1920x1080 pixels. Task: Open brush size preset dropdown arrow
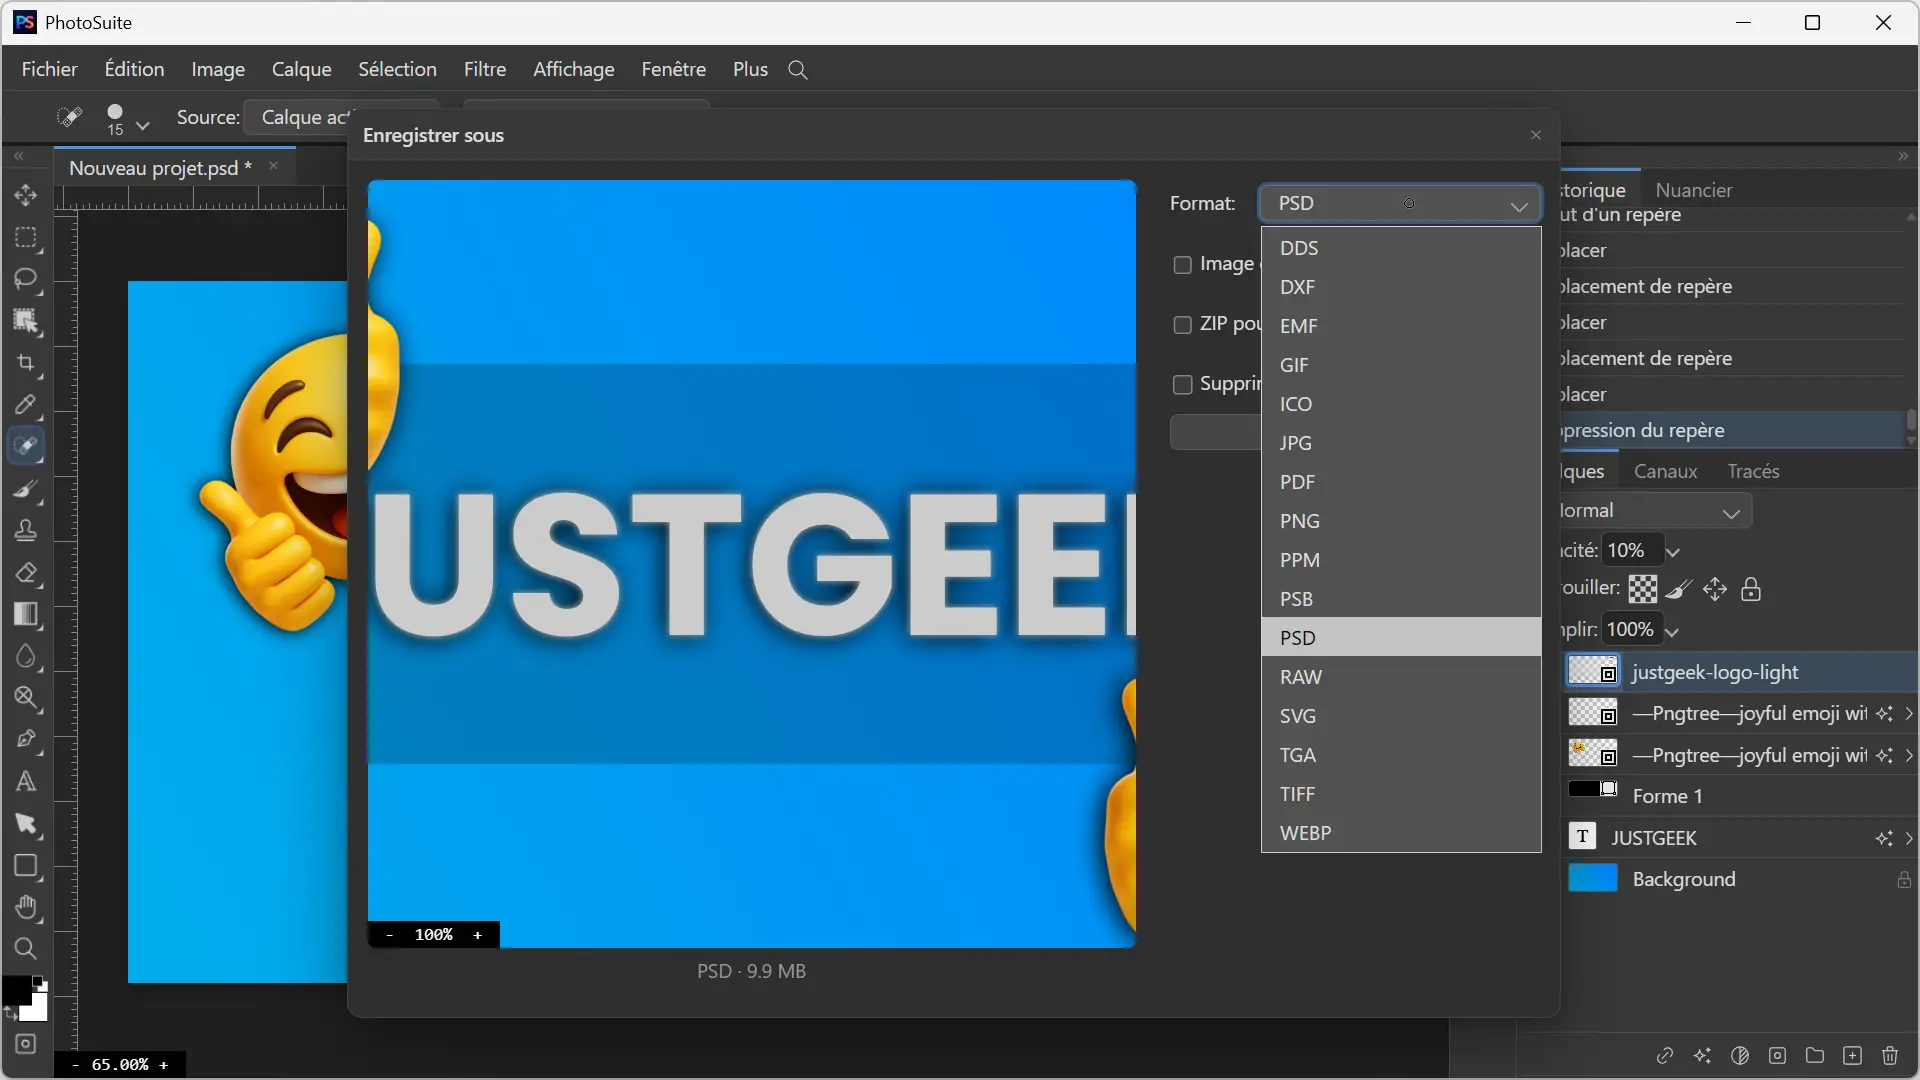143,125
